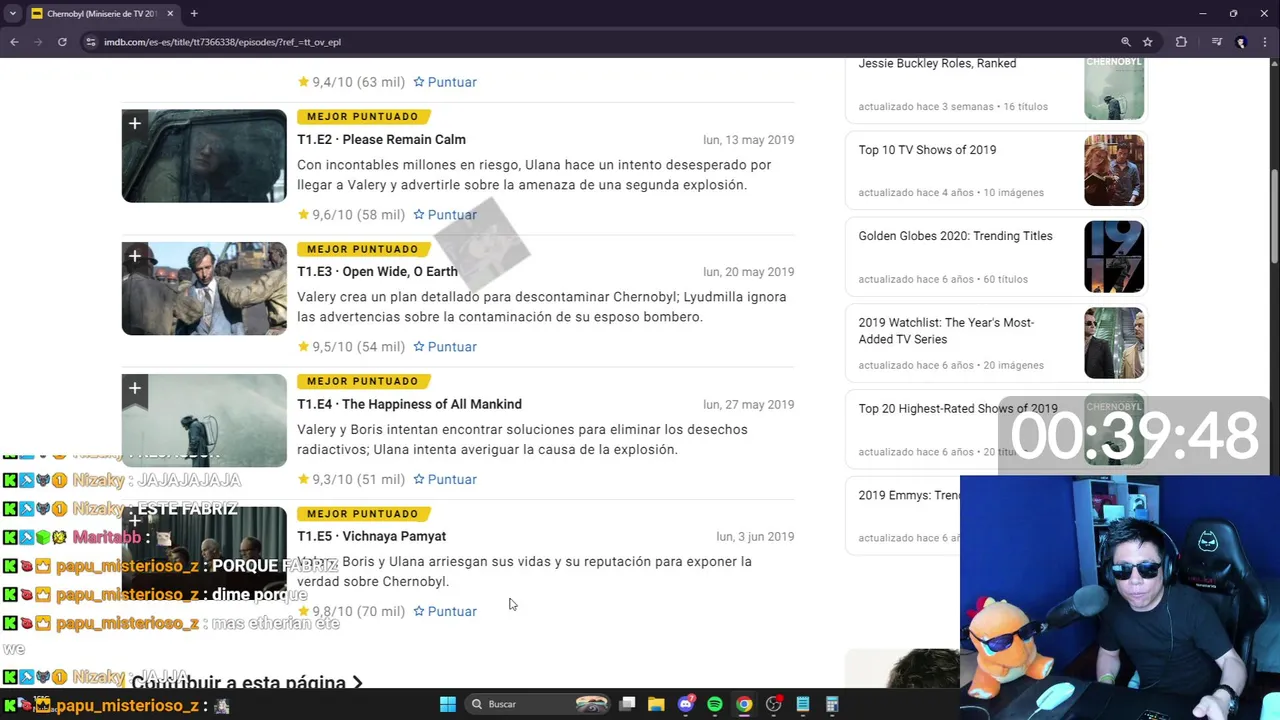This screenshot has height=720, width=1280.
Task: Open Golden Globes 2020: Trending Titles list
Action: point(955,236)
